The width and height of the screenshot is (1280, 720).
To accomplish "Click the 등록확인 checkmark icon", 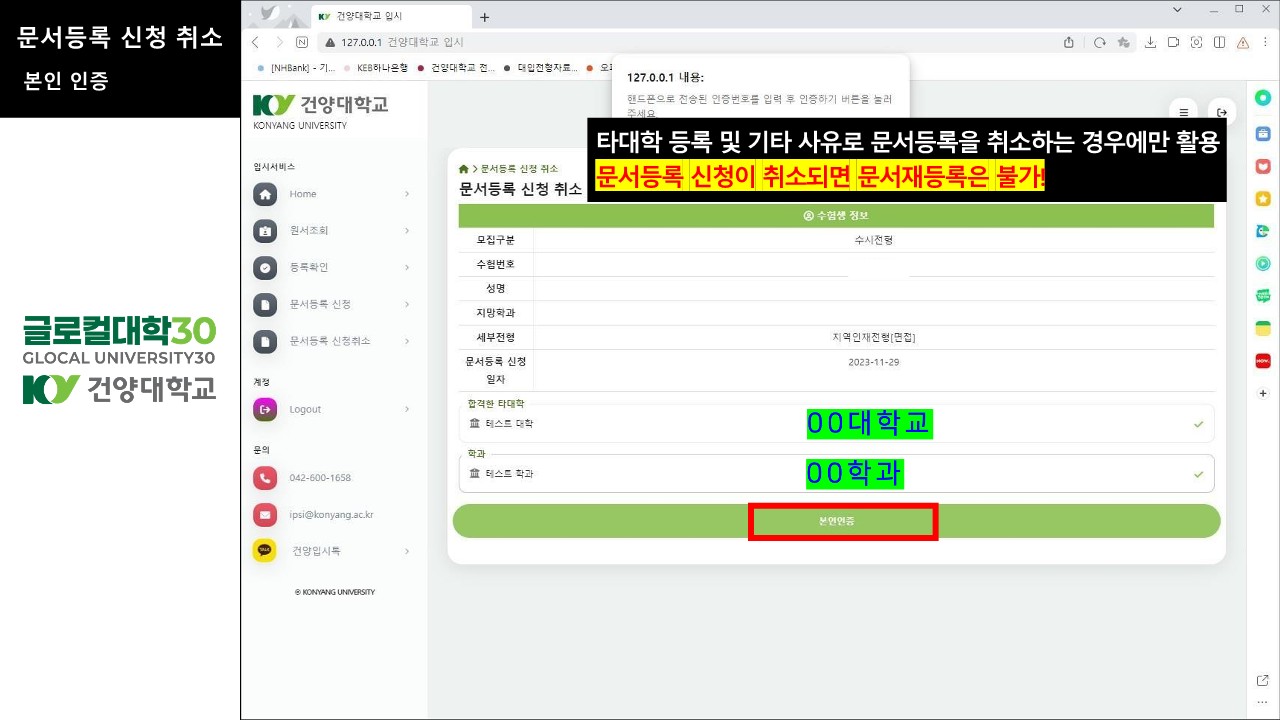I will click(265, 268).
